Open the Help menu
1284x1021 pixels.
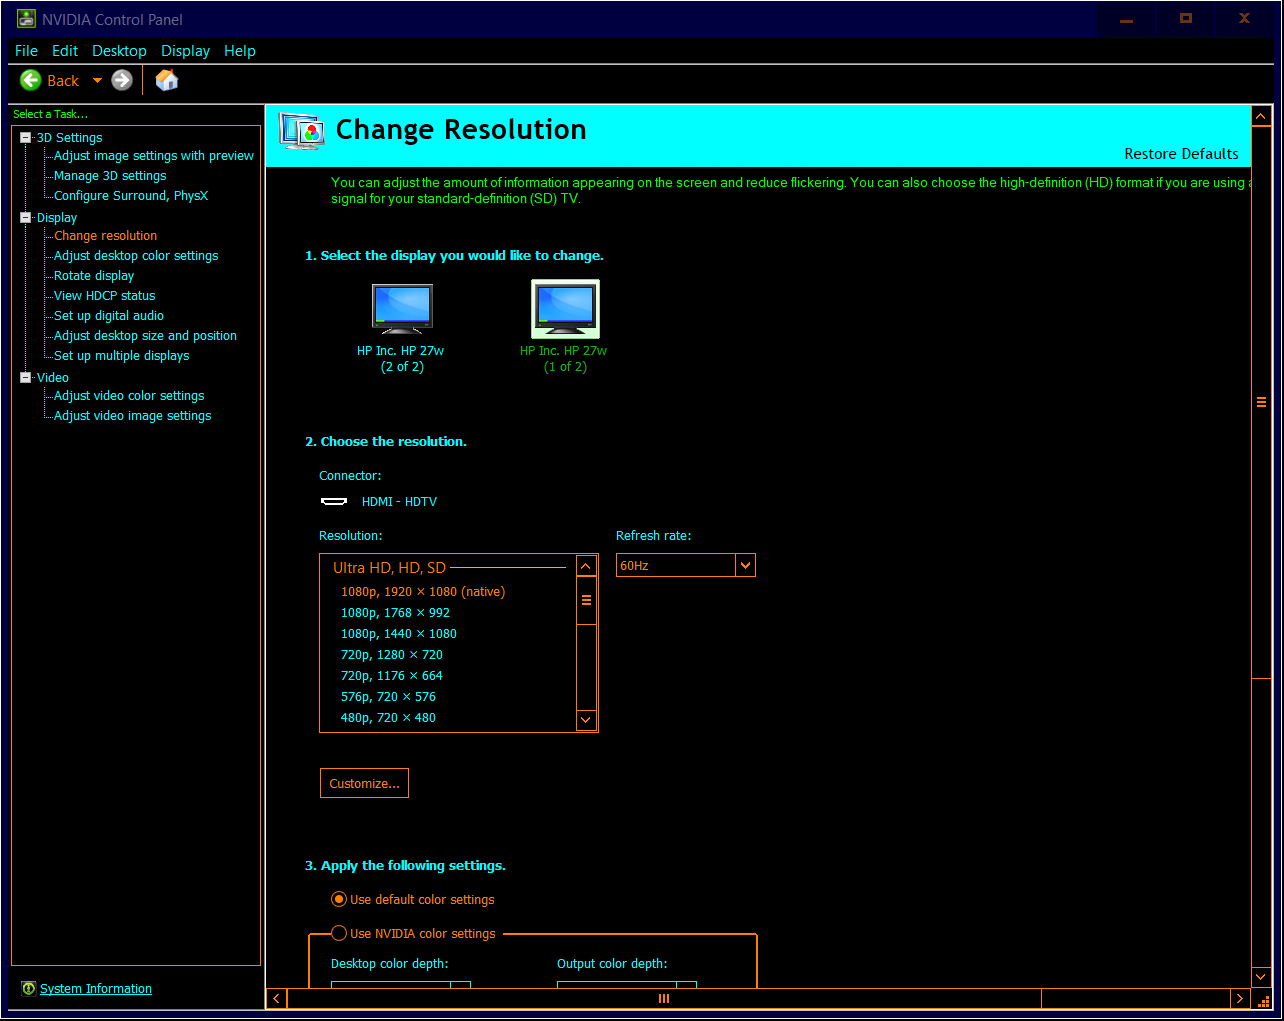point(240,51)
